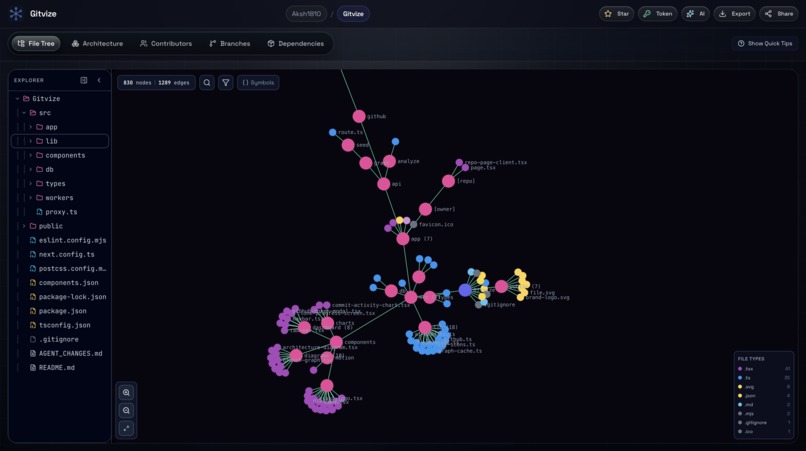Screen dimensions: 806x451
Task: Open the AI button
Action: 695,14
